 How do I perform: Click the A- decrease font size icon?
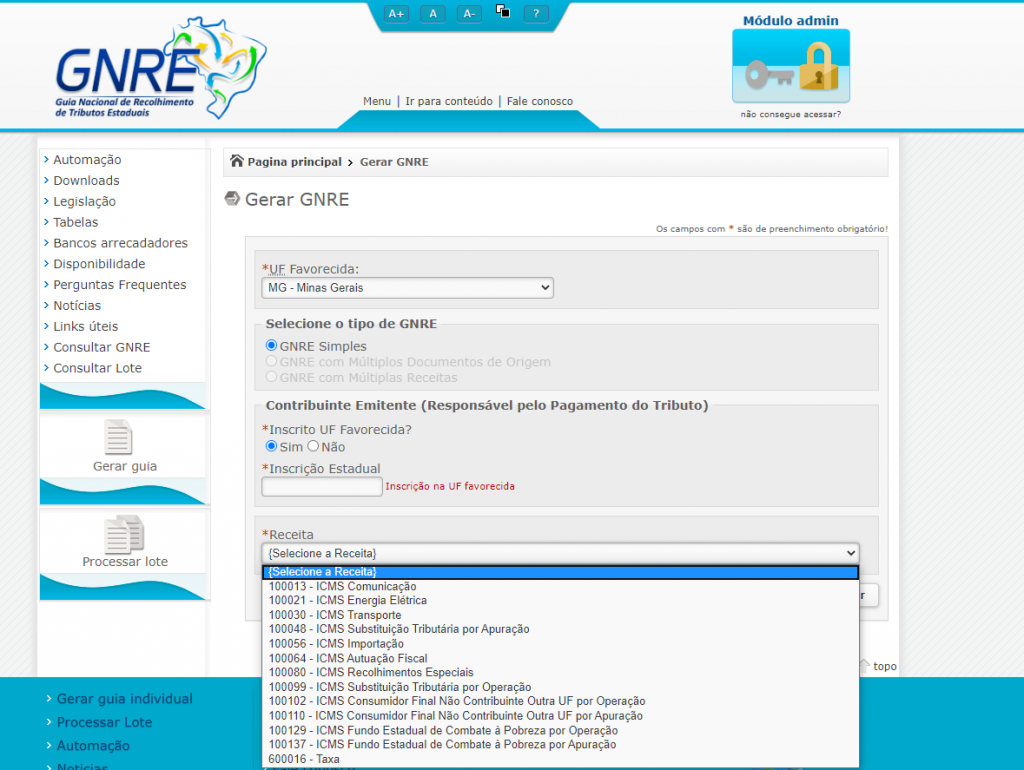pyautogui.click(x=469, y=13)
